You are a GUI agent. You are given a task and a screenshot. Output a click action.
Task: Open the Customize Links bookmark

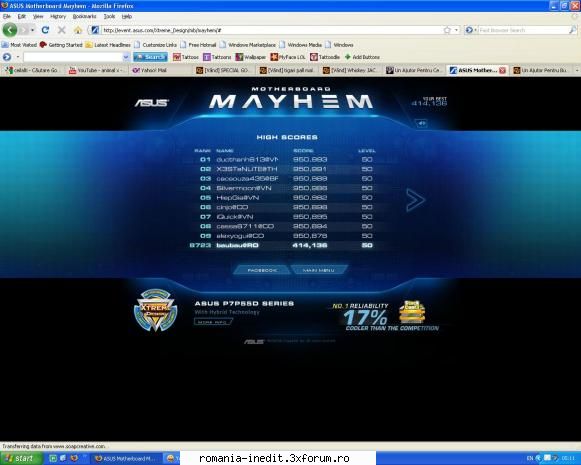(156, 45)
